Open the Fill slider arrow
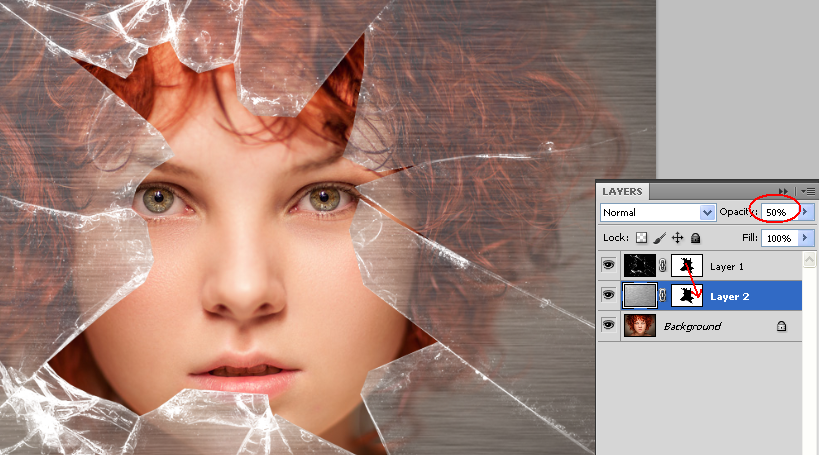The height and width of the screenshot is (455, 819). point(805,238)
